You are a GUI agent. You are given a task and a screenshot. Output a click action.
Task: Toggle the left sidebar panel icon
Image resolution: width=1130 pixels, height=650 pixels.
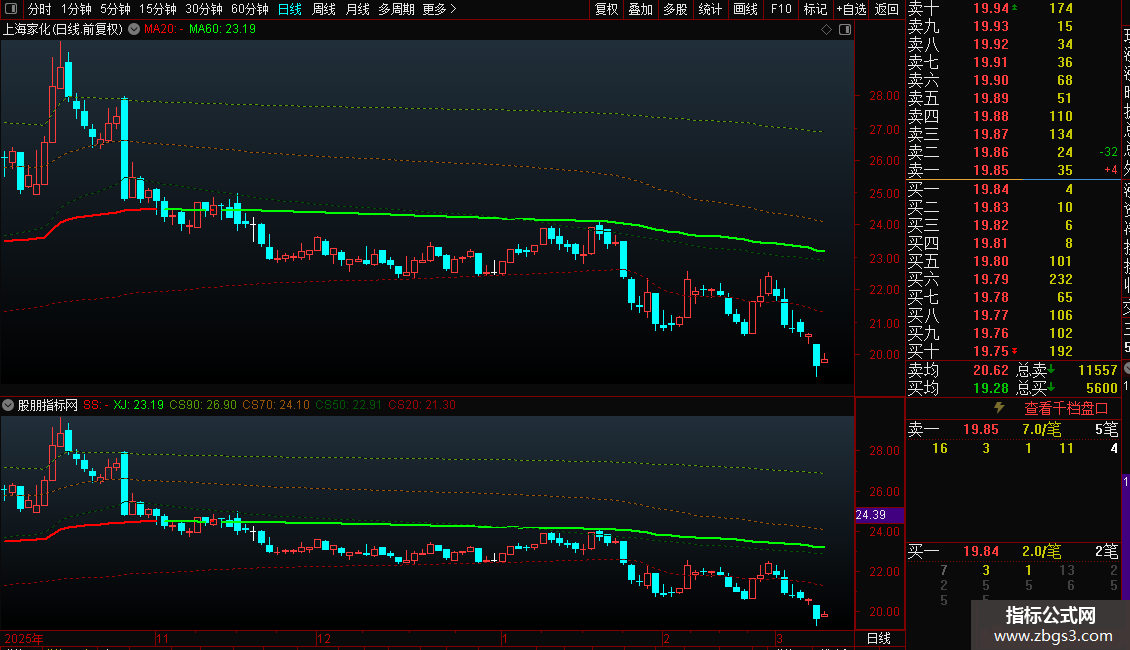(x=11, y=9)
